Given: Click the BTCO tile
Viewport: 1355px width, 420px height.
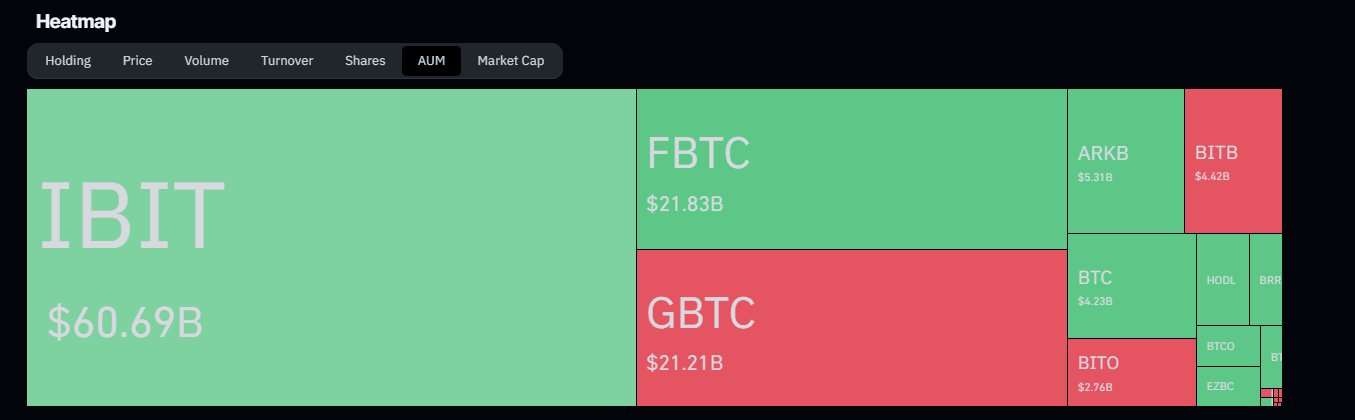Looking at the screenshot, I should coord(1227,346).
